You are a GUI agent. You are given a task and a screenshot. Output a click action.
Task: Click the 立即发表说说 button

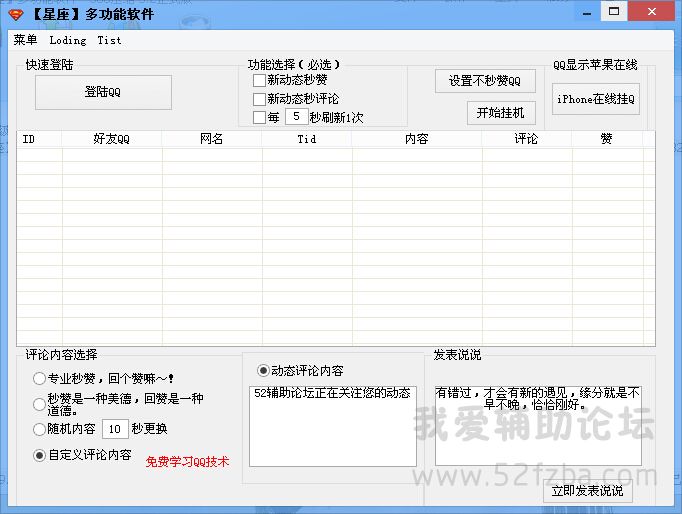pos(588,491)
